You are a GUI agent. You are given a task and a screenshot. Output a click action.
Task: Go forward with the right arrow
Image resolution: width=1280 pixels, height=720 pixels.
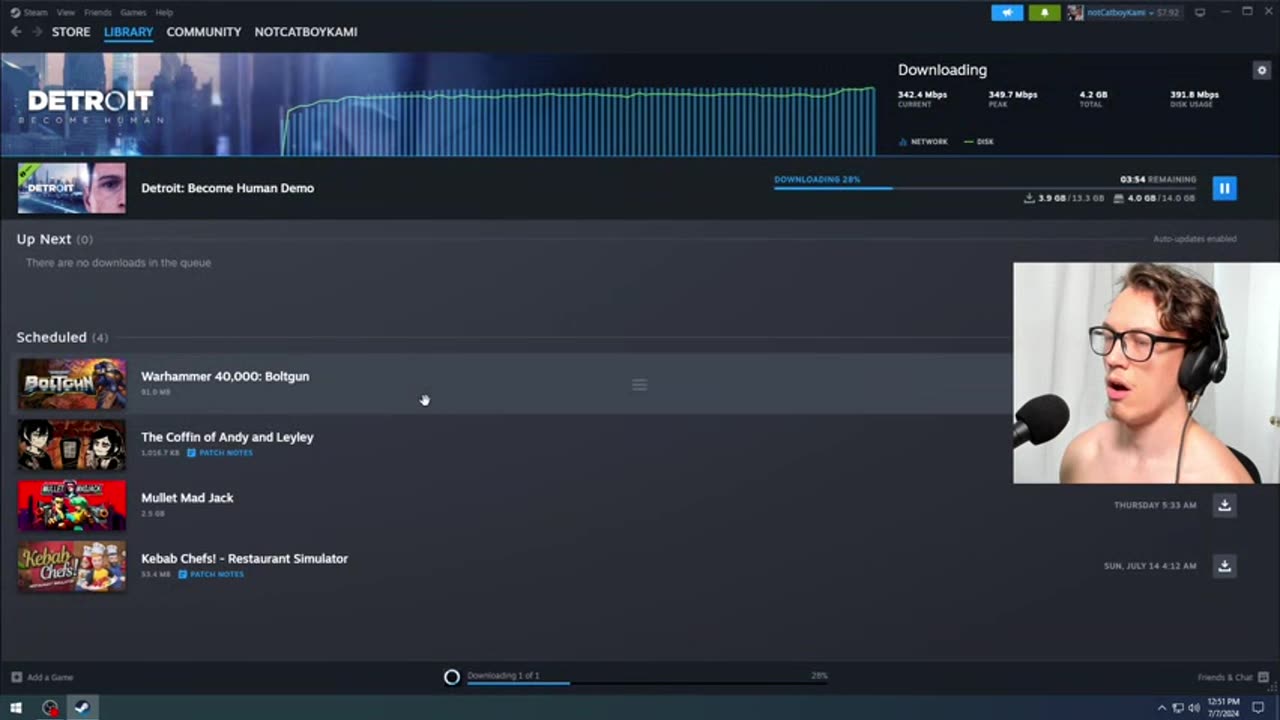pos(37,32)
